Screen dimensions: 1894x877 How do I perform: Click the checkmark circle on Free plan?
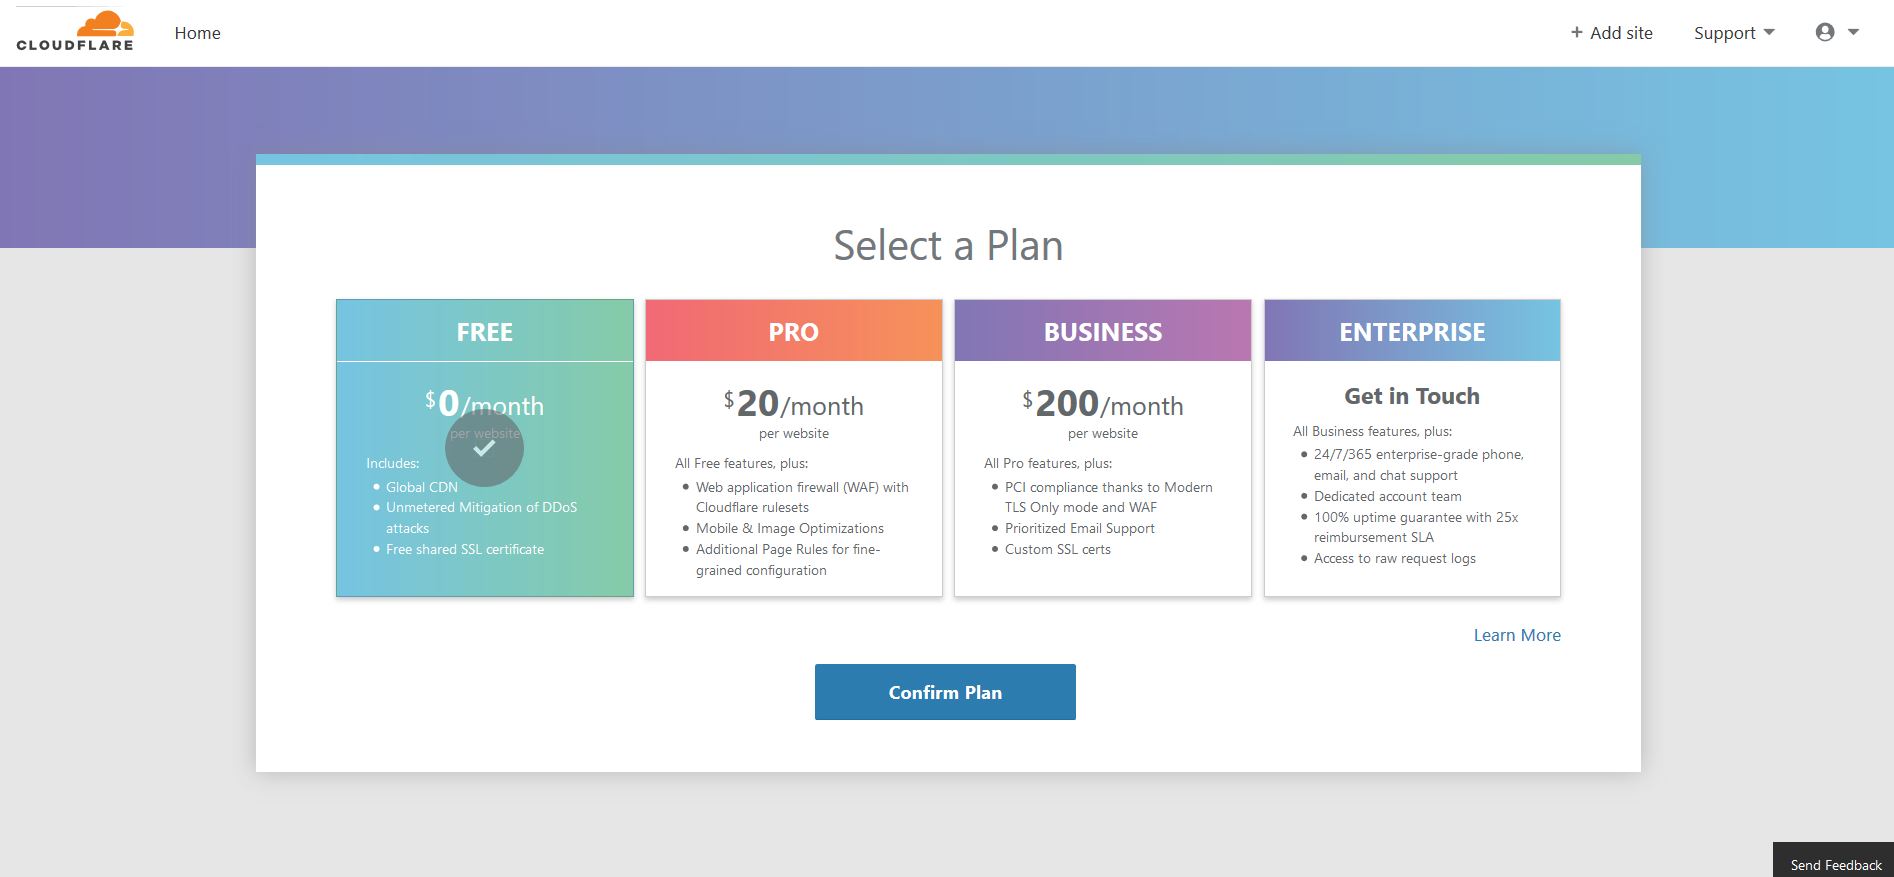[484, 448]
